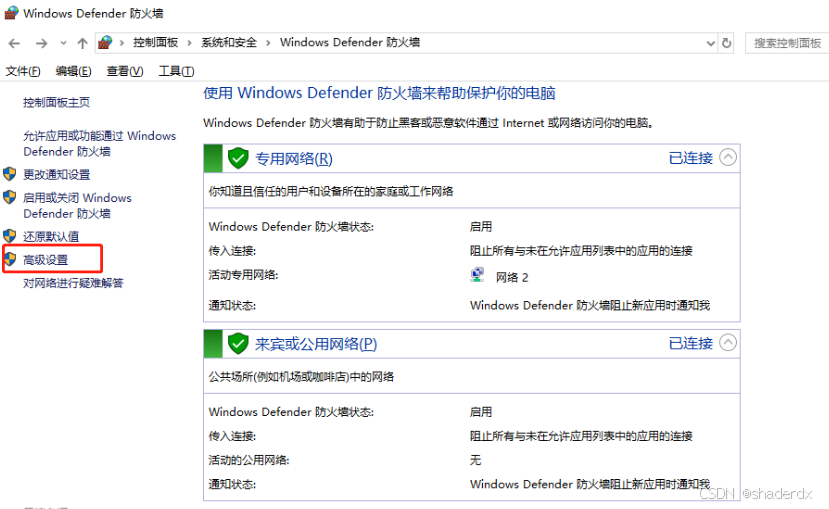Open 对网络进行疑难解答
The image size is (829, 509).
tap(73, 283)
